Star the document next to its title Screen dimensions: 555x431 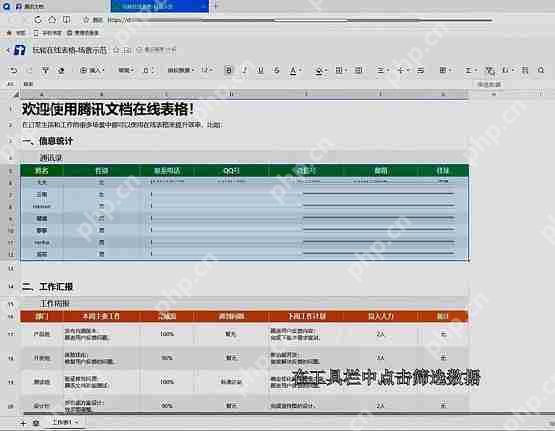116,51
